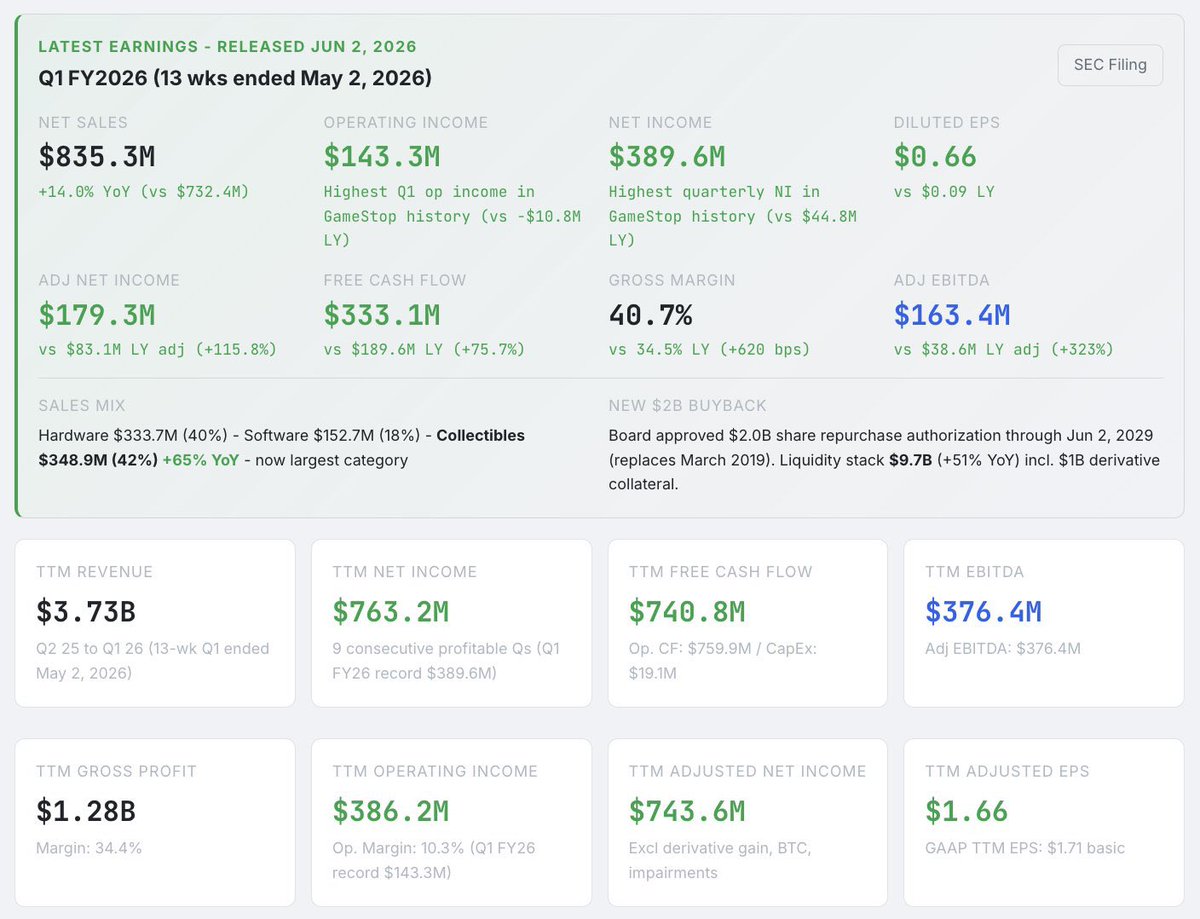The height and width of the screenshot is (919, 1200).
Task: Click the TTM Gross Profit value $1.28B
Action: coord(86,811)
